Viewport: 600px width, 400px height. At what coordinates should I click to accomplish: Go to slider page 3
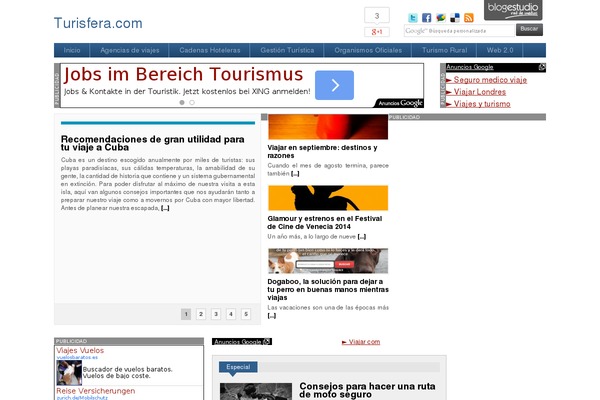coord(216,314)
